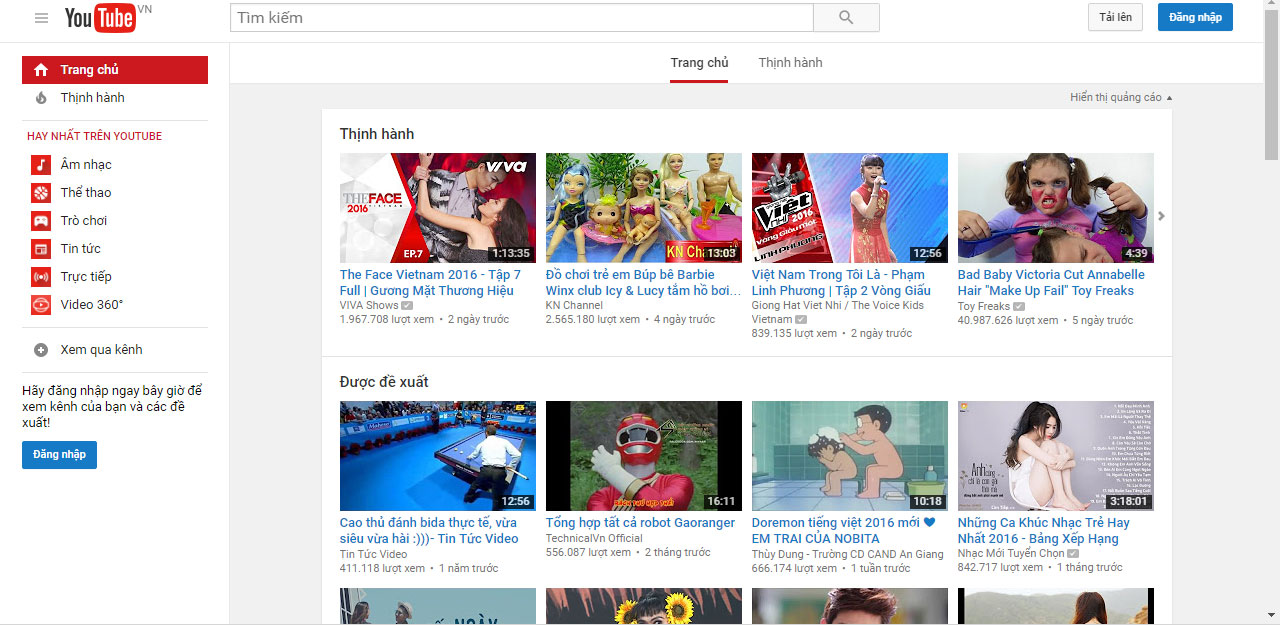Click the news icon for Tin tức
The width and height of the screenshot is (1280, 625).
(x=41, y=249)
